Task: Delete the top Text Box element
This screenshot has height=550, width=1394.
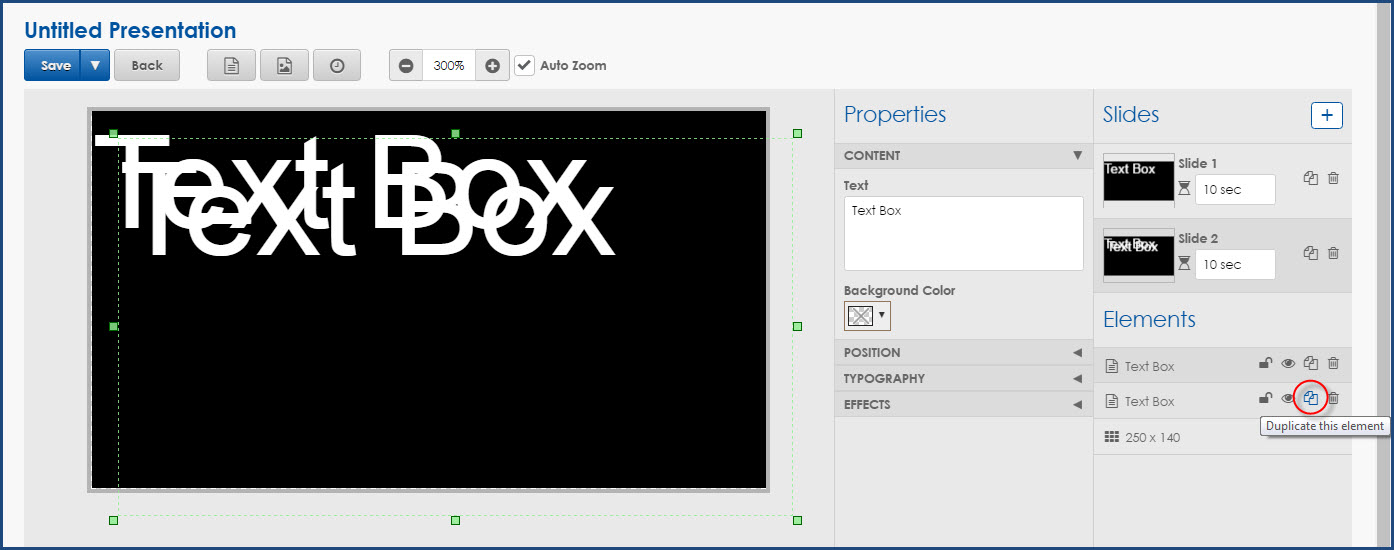Action: click(x=1333, y=363)
